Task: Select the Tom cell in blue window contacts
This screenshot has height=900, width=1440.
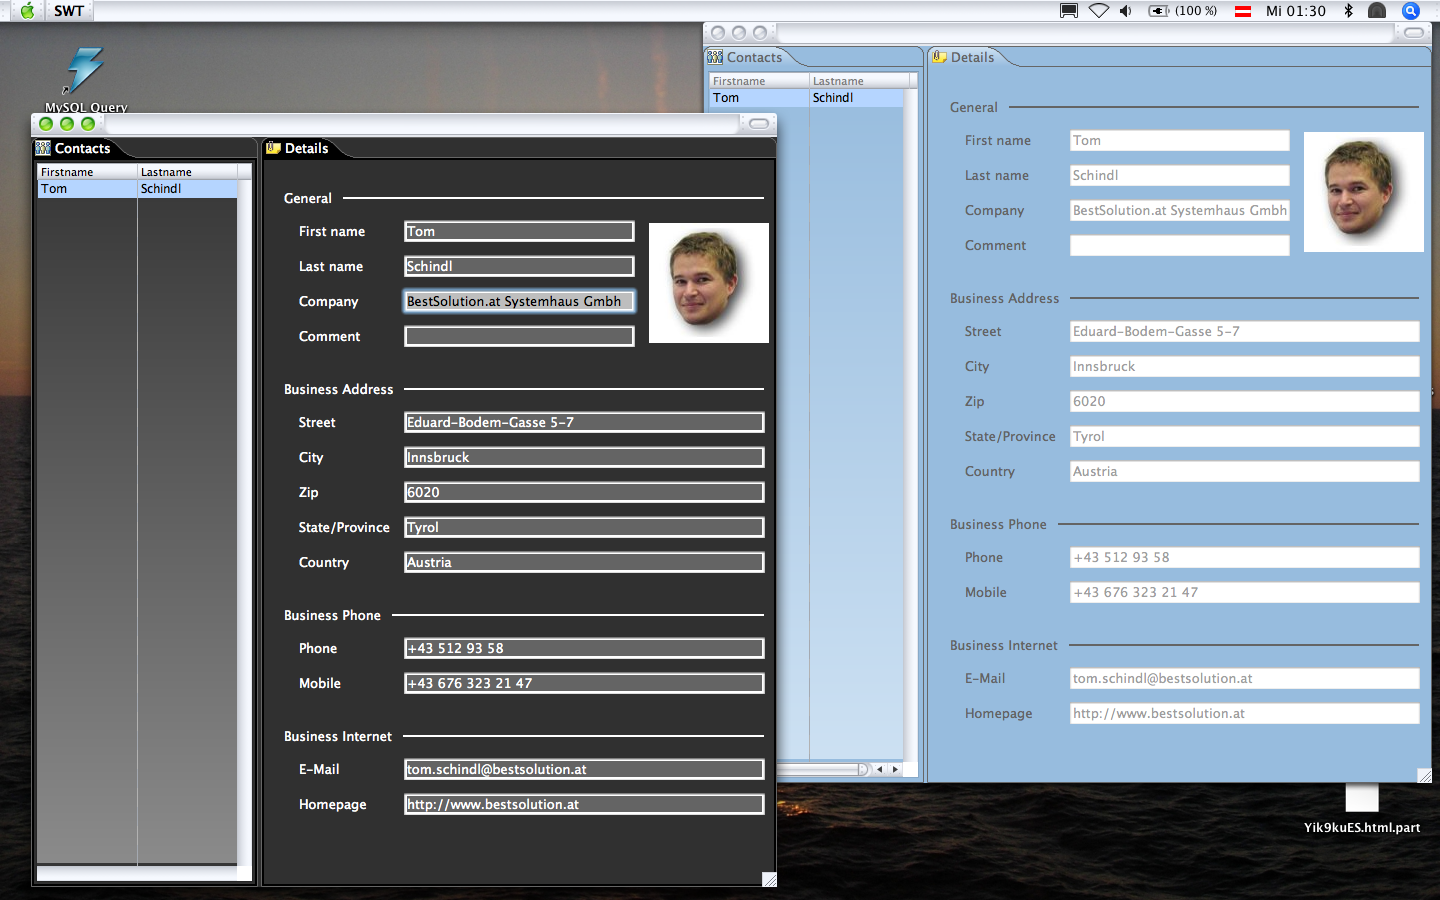Action: pos(759,98)
